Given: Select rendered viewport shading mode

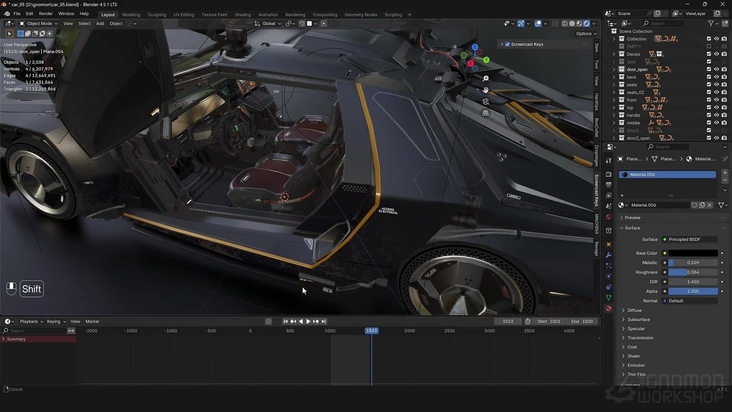Looking at the screenshot, I should (586, 23).
